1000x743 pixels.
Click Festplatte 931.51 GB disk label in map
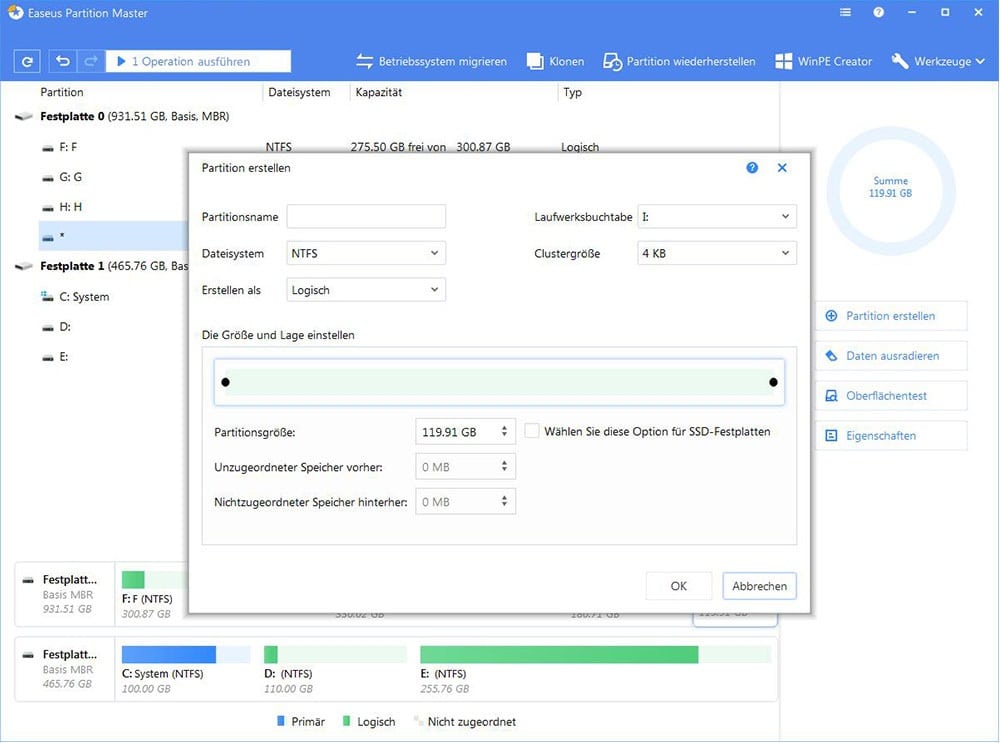pos(65,594)
